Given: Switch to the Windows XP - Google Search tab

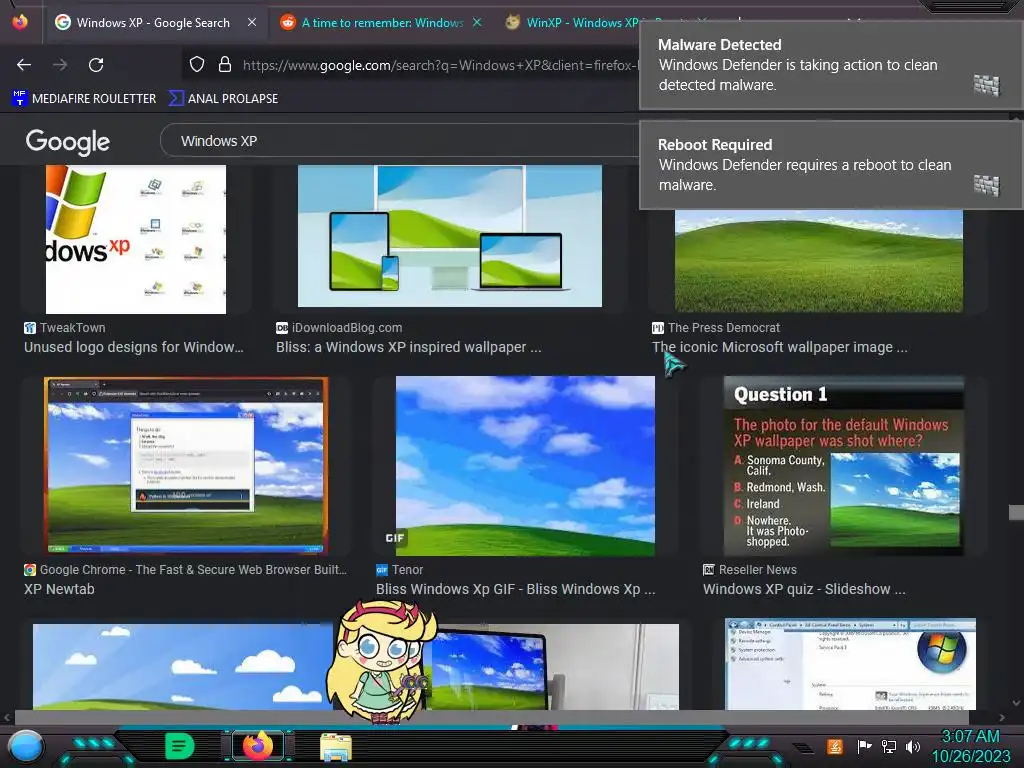Looking at the screenshot, I should [x=153, y=22].
